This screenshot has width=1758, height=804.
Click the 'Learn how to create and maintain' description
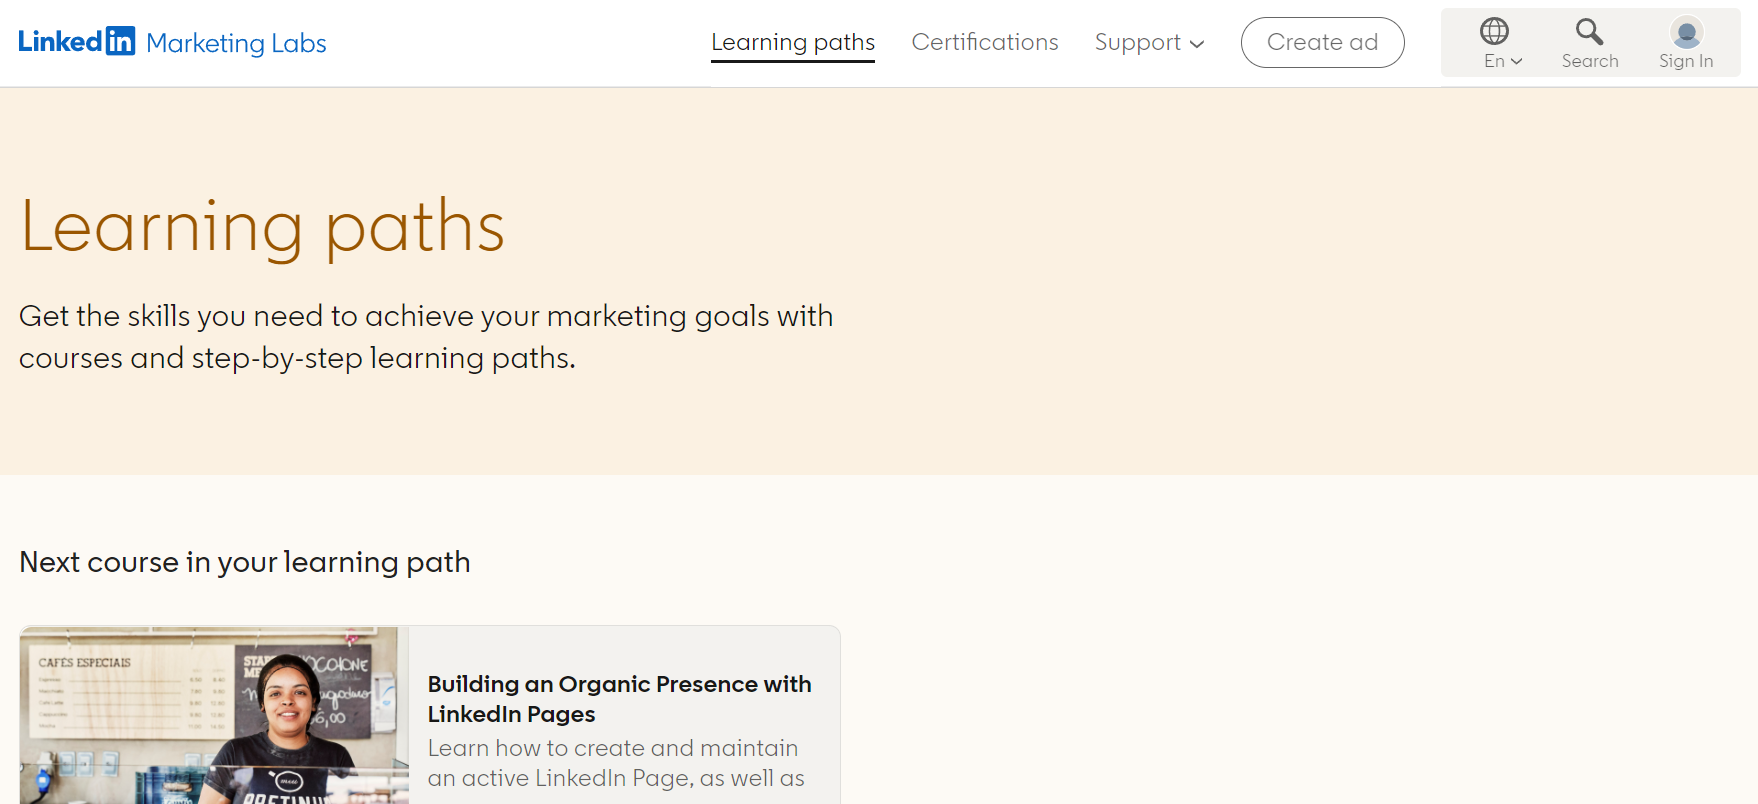[x=616, y=763]
